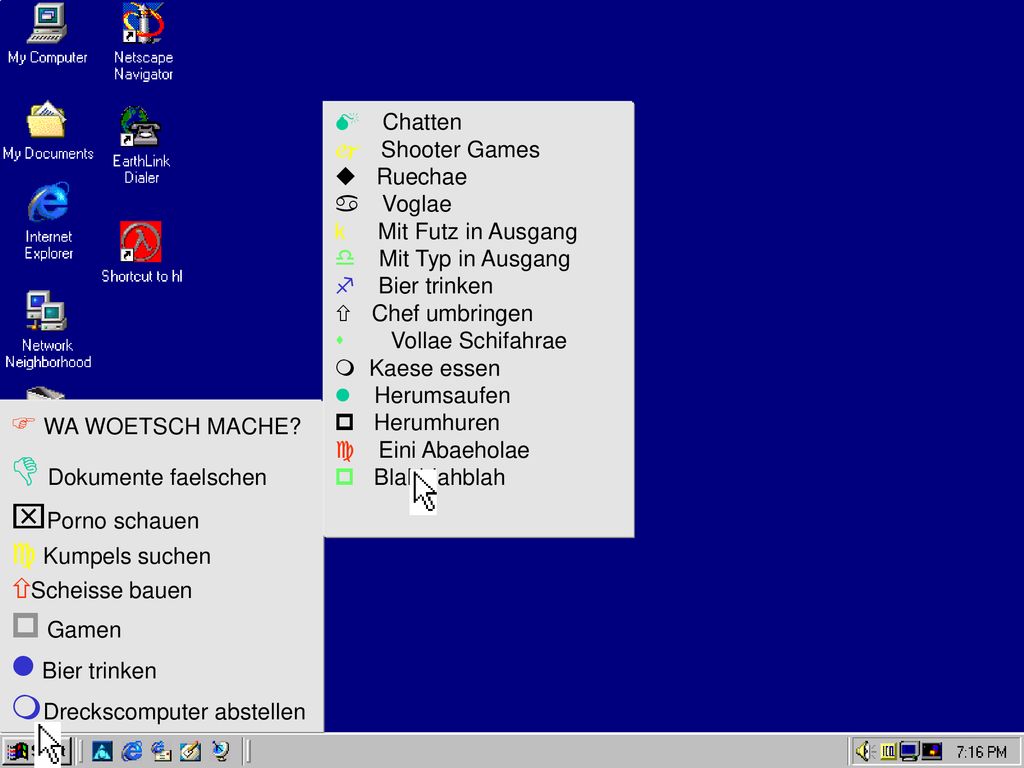The height and width of the screenshot is (768, 1024).
Task: Select Mit Futz in Ausgang
Action: click(x=478, y=231)
